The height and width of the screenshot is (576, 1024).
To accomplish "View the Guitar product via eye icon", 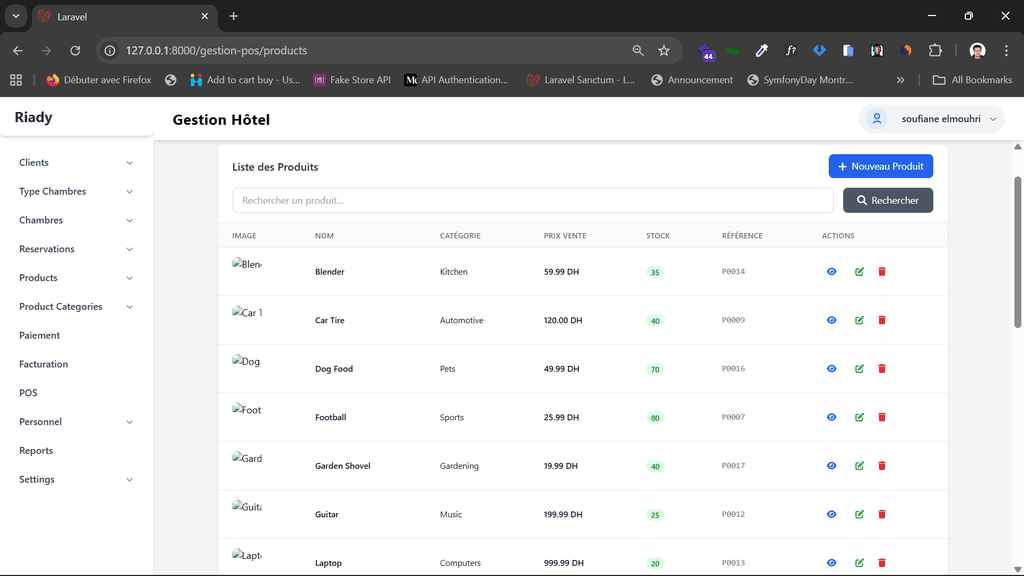I will (x=831, y=514).
